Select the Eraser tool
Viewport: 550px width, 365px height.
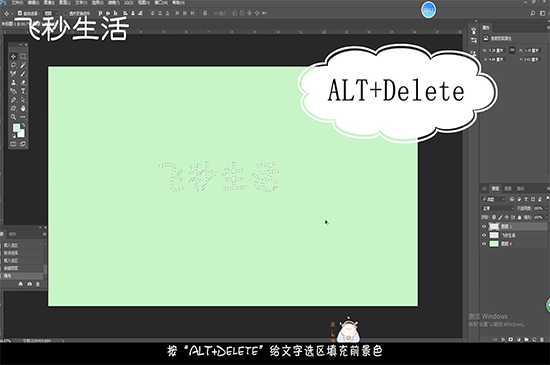point(23,82)
